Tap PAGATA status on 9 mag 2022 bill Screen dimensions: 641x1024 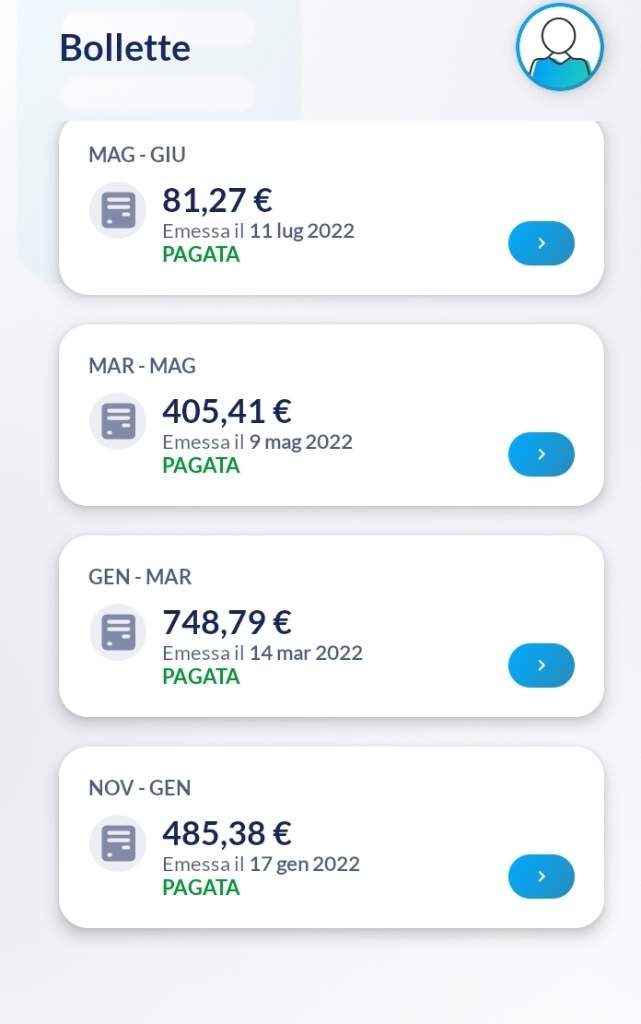click(201, 465)
